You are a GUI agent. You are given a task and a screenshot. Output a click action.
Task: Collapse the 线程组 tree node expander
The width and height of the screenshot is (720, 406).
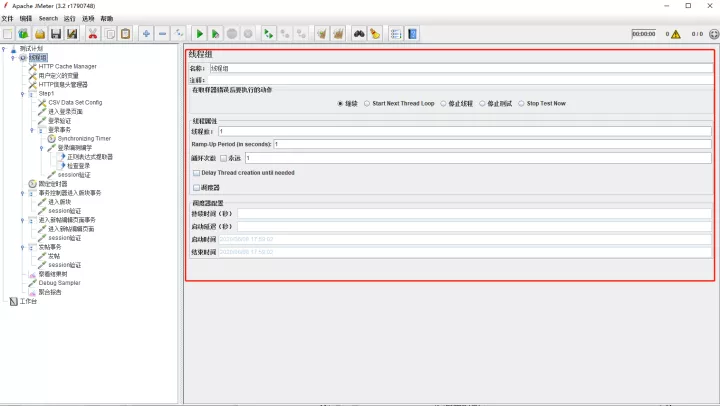pos(13,58)
